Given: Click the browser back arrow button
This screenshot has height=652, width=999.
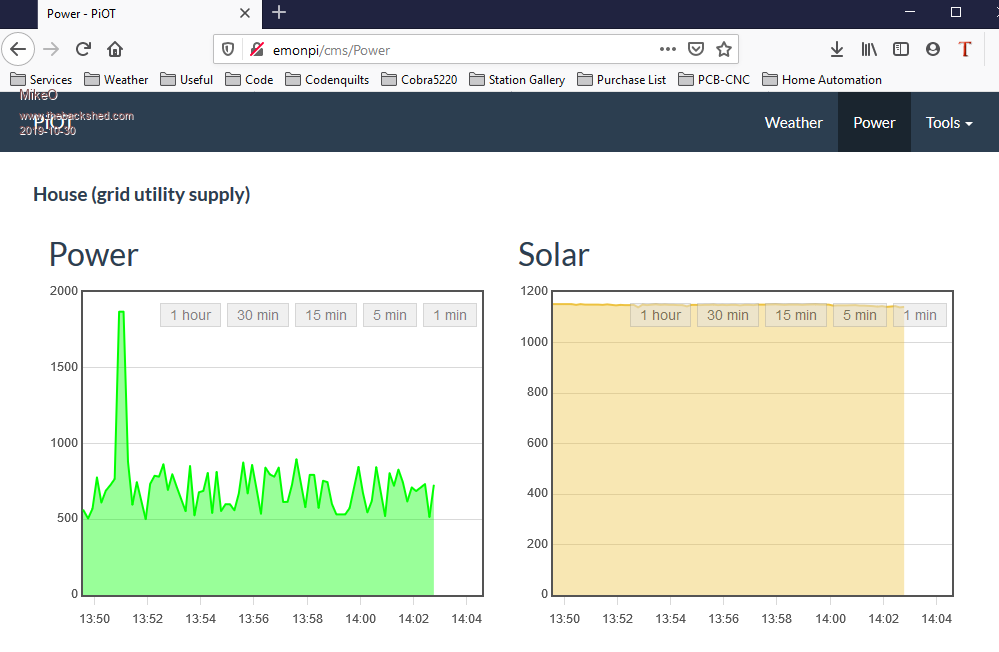Looking at the screenshot, I should (18, 49).
